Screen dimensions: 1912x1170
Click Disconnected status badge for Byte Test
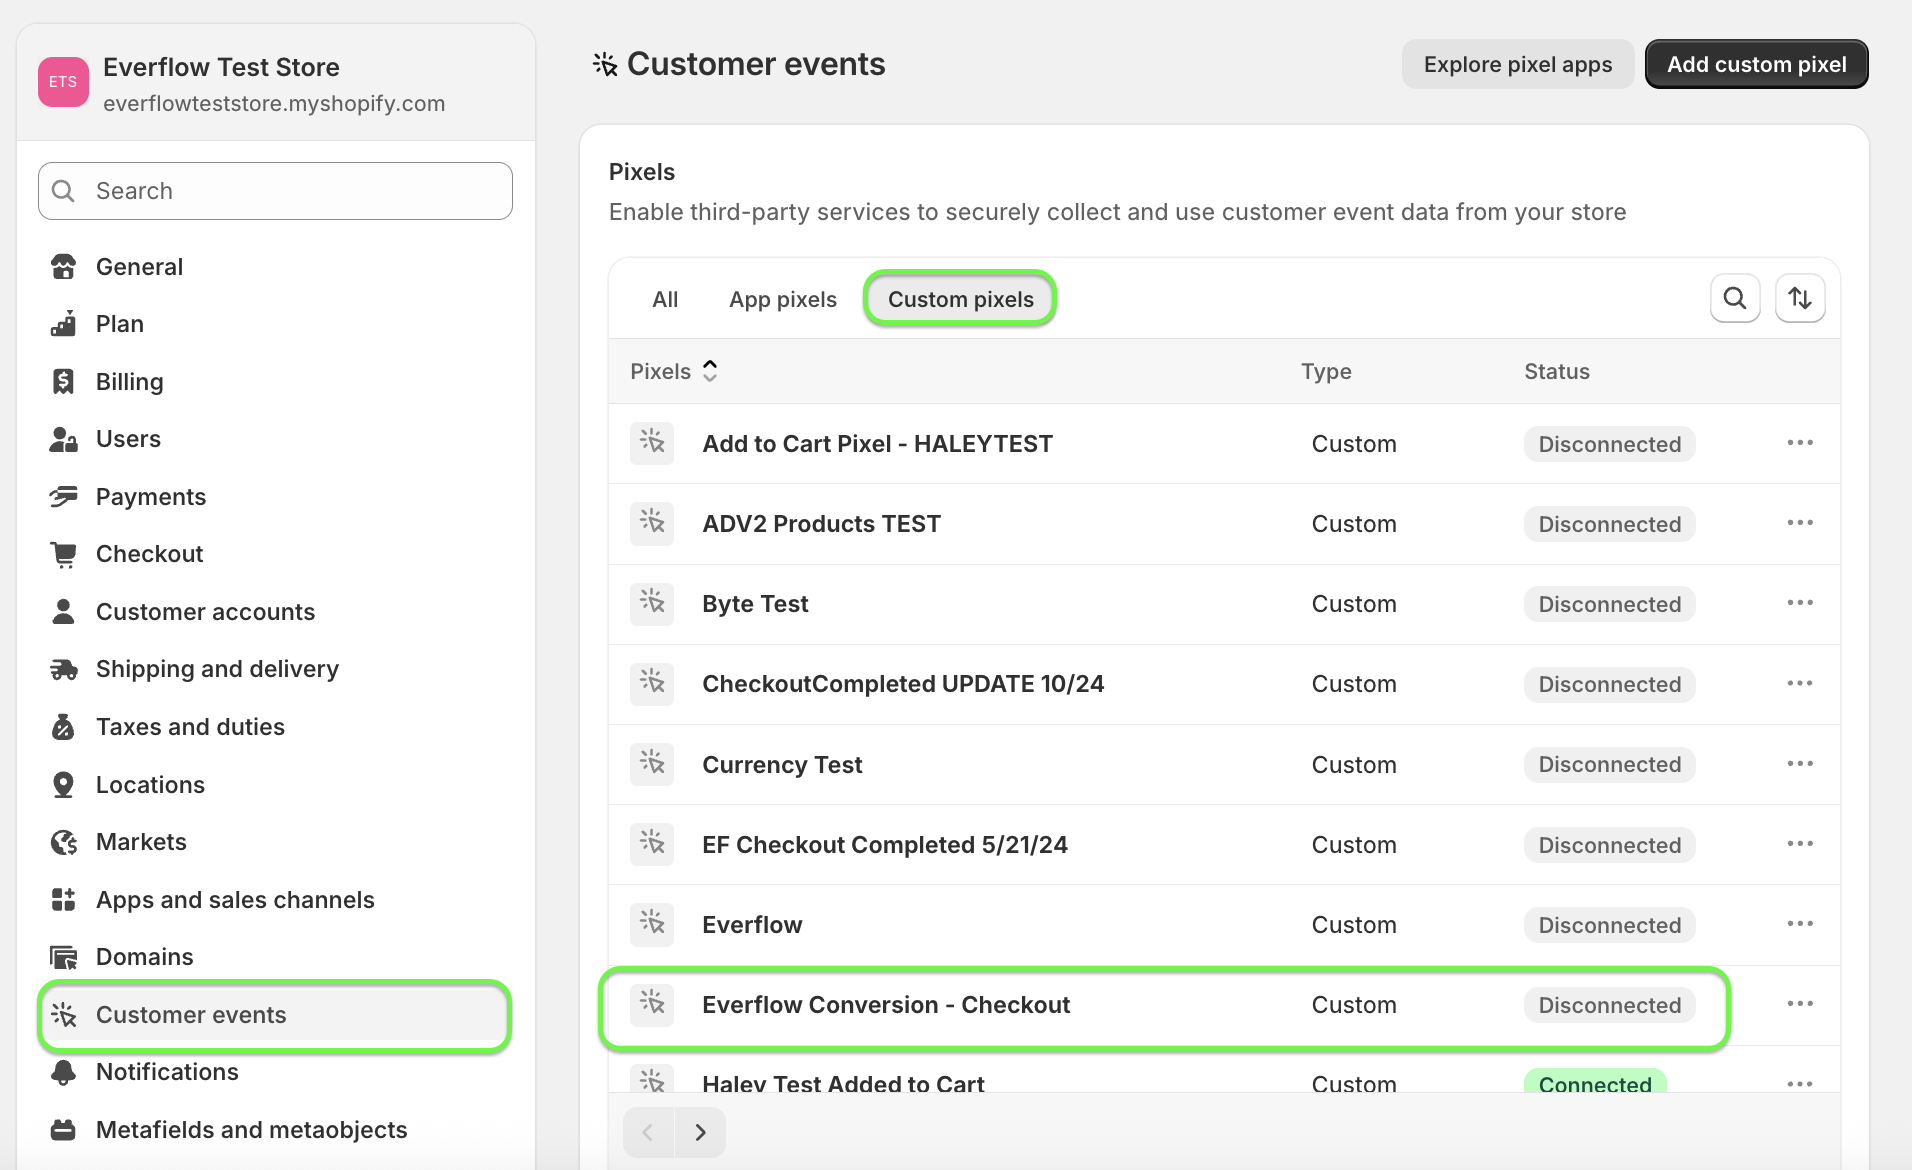pyautogui.click(x=1609, y=604)
